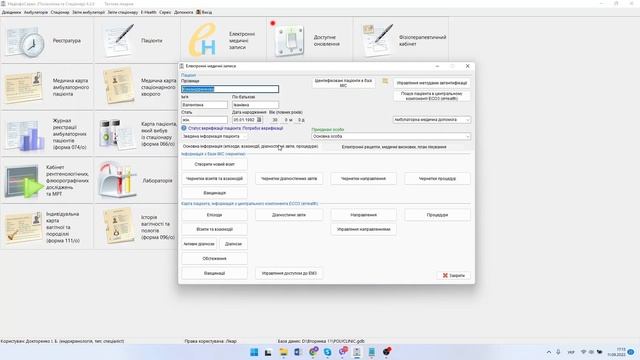The image size is (640, 360).
Task: Open Медична карта амбулаторного пацієнта icon
Action: tap(24, 87)
